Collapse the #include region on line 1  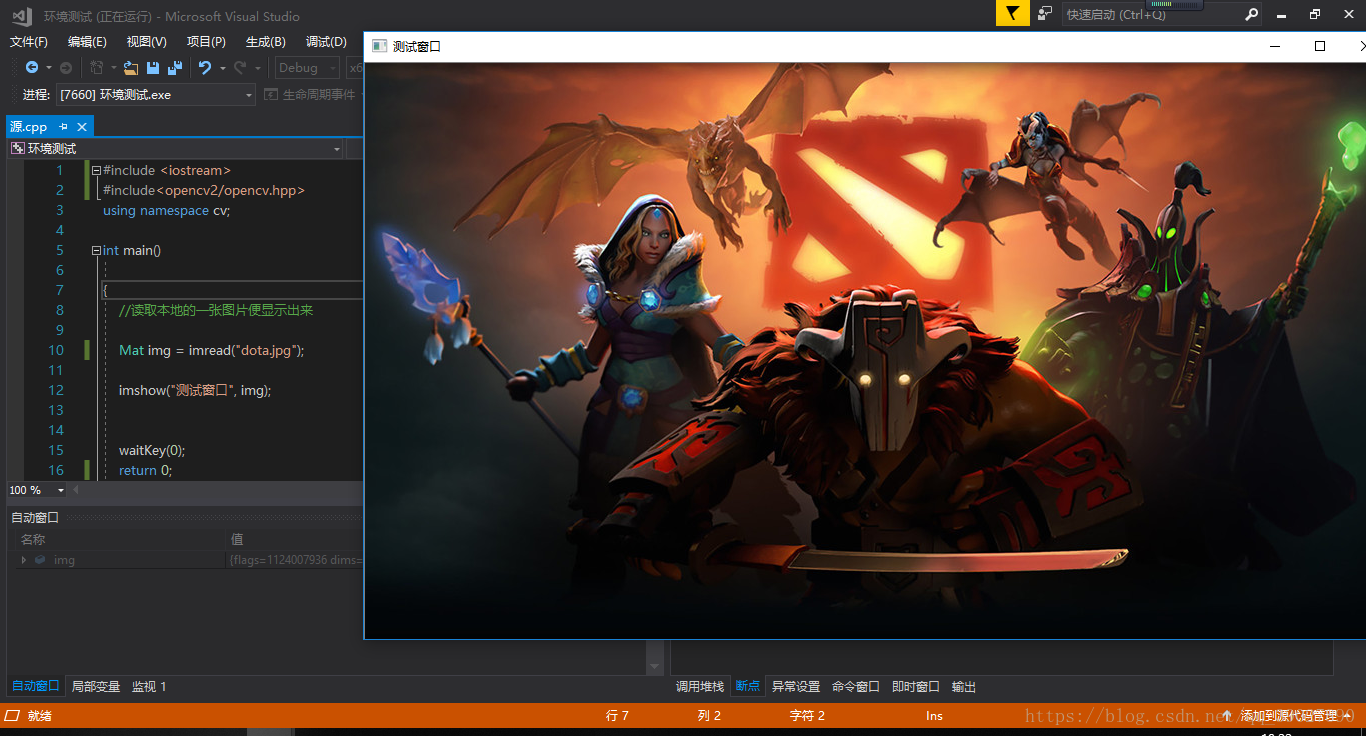coord(96,170)
